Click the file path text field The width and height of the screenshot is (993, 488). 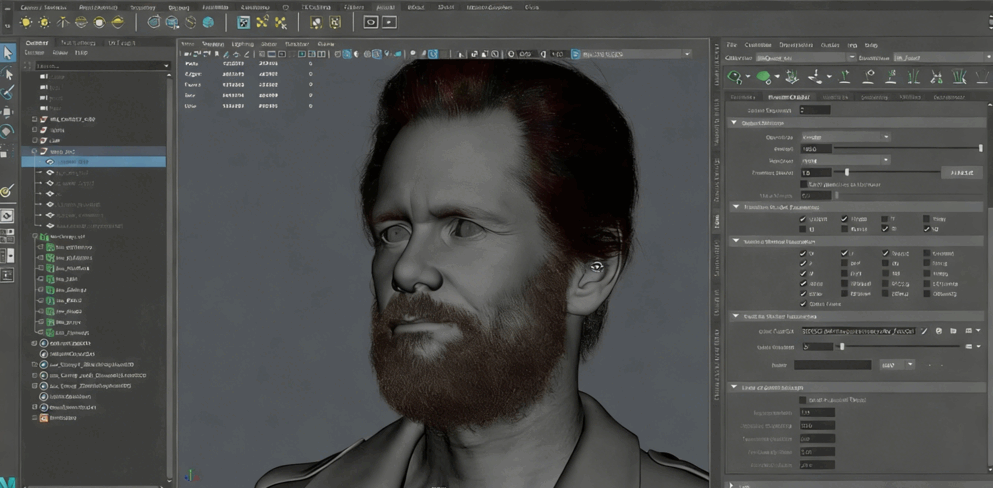click(858, 331)
